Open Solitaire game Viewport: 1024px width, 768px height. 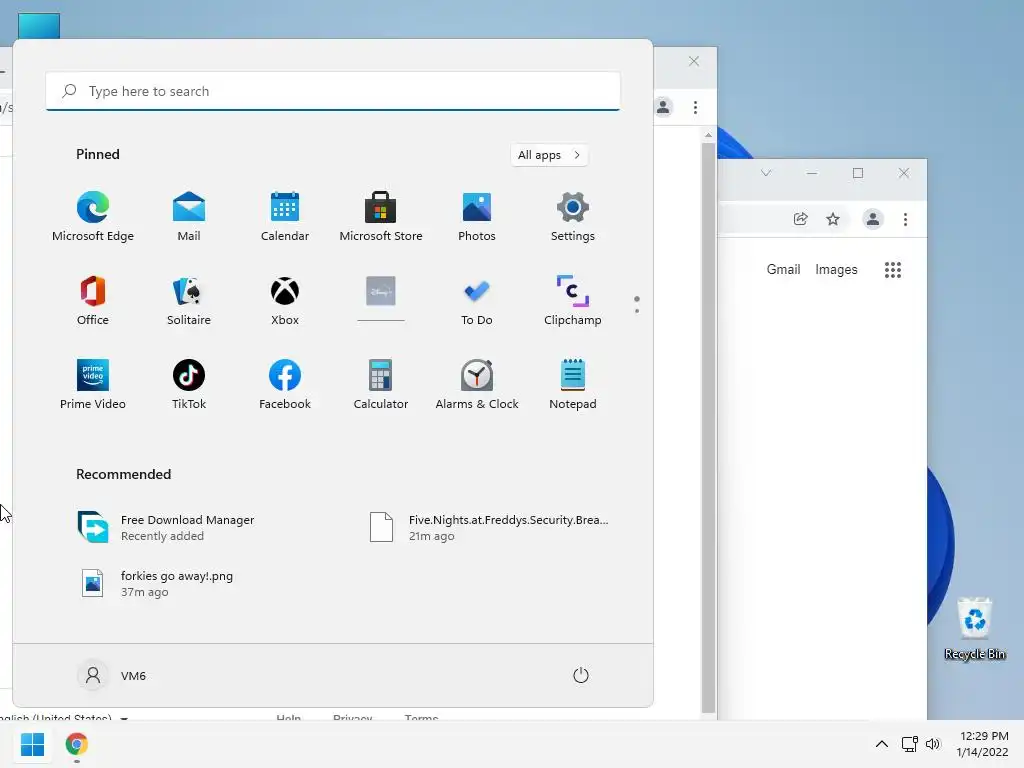pos(189,300)
